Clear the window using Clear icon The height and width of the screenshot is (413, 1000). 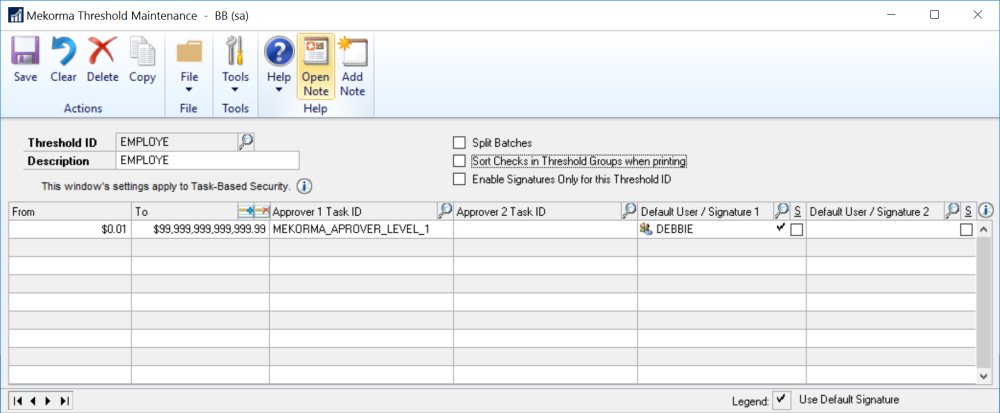63,61
